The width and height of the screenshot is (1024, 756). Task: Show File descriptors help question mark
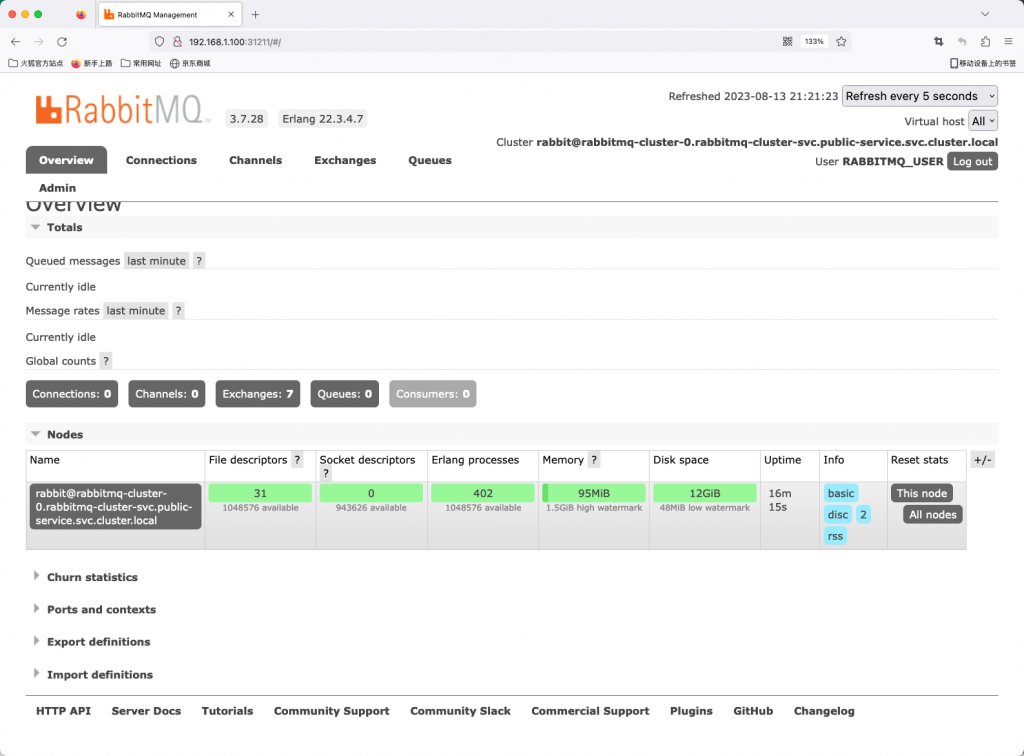pyautogui.click(x=297, y=460)
